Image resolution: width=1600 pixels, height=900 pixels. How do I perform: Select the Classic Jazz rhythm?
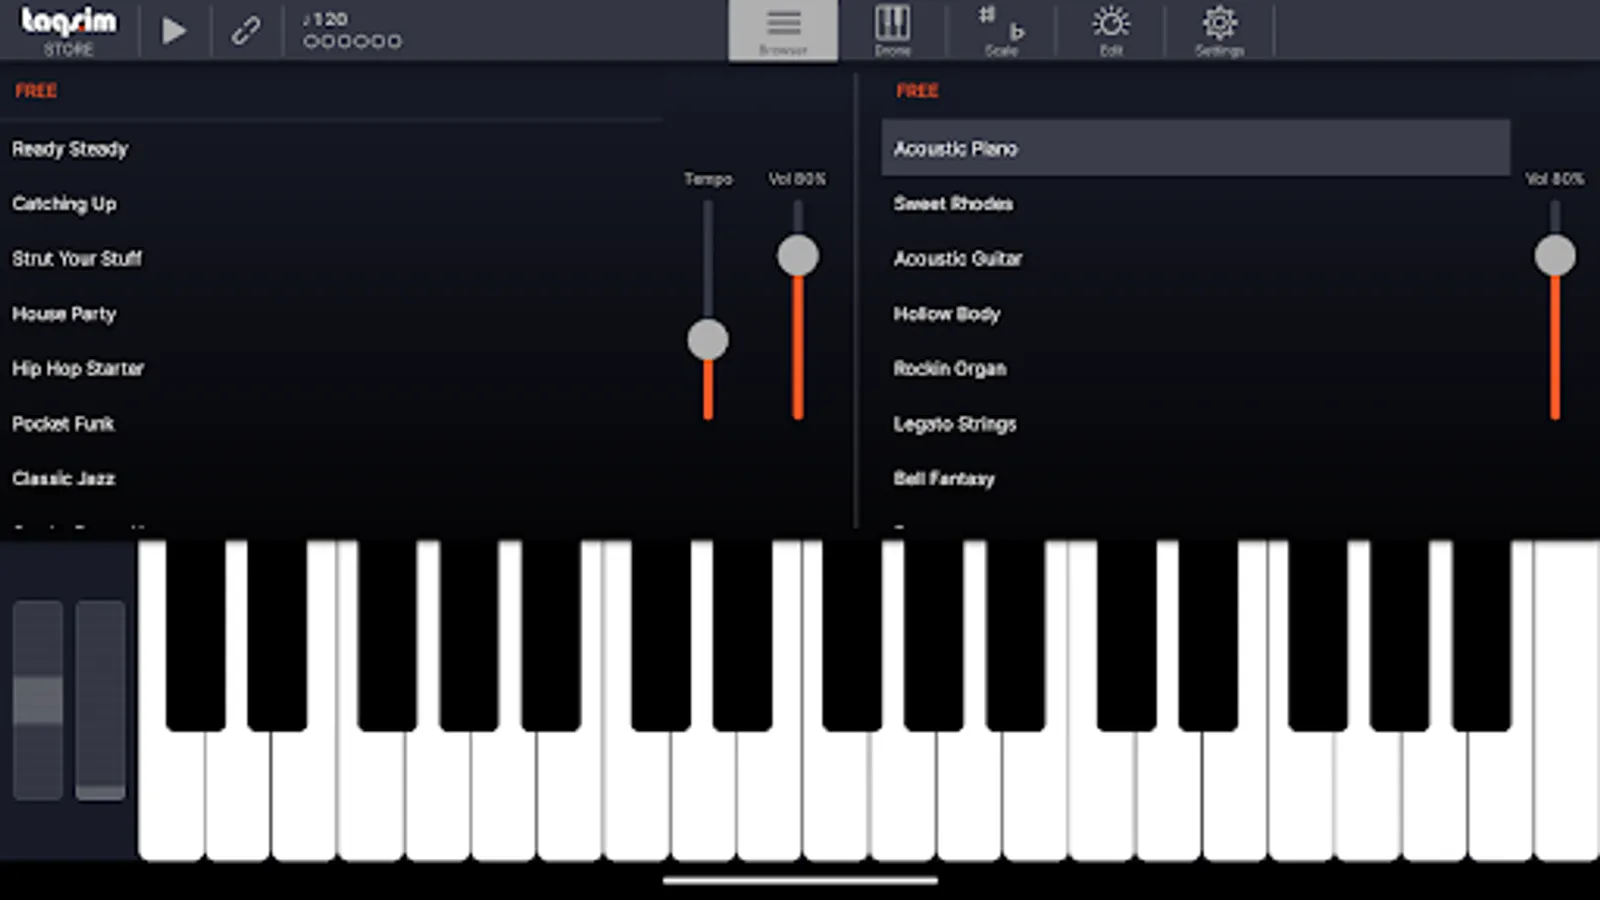(63, 479)
